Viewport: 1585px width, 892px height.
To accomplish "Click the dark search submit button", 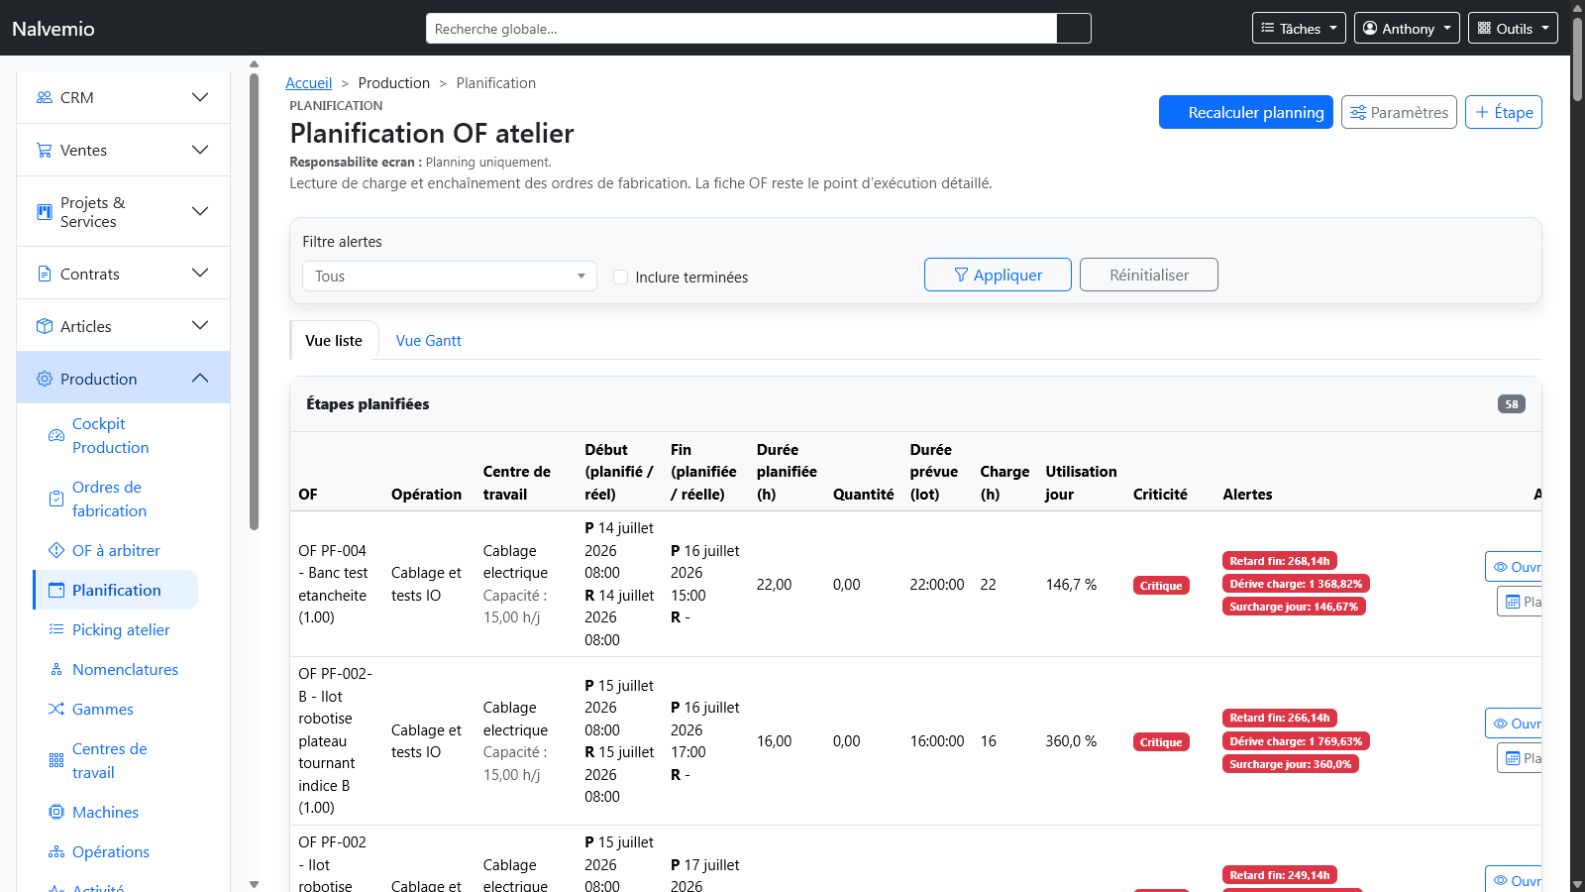I will point(1074,28).
